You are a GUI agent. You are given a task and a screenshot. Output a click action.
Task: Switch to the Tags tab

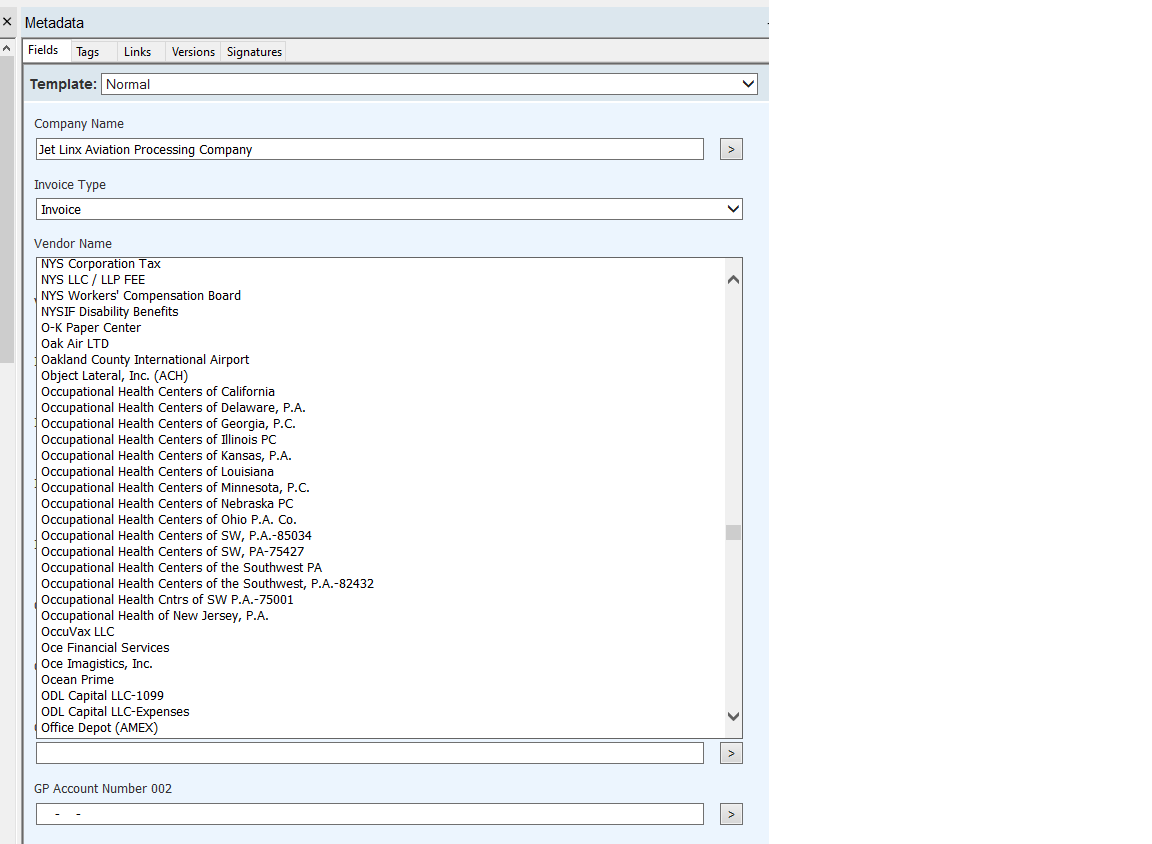88,52
